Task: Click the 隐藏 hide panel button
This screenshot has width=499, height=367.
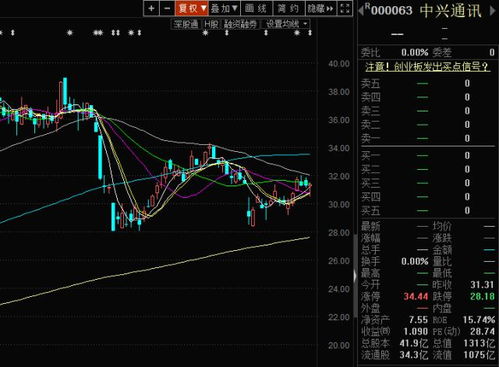Action: pos(321,8)
